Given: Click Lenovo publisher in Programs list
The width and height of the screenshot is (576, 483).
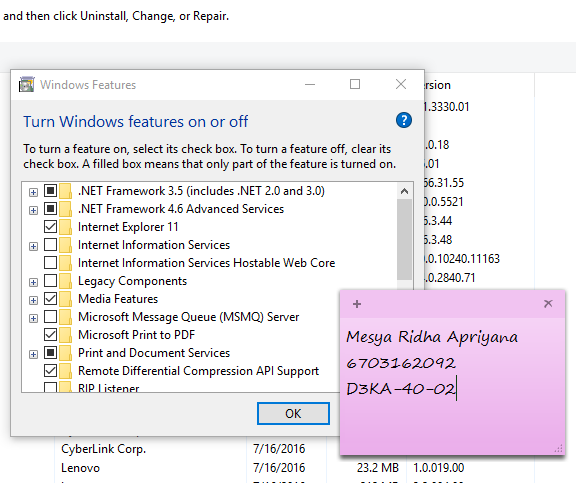Looking at the screenshot, I should [x=80, y=468].
